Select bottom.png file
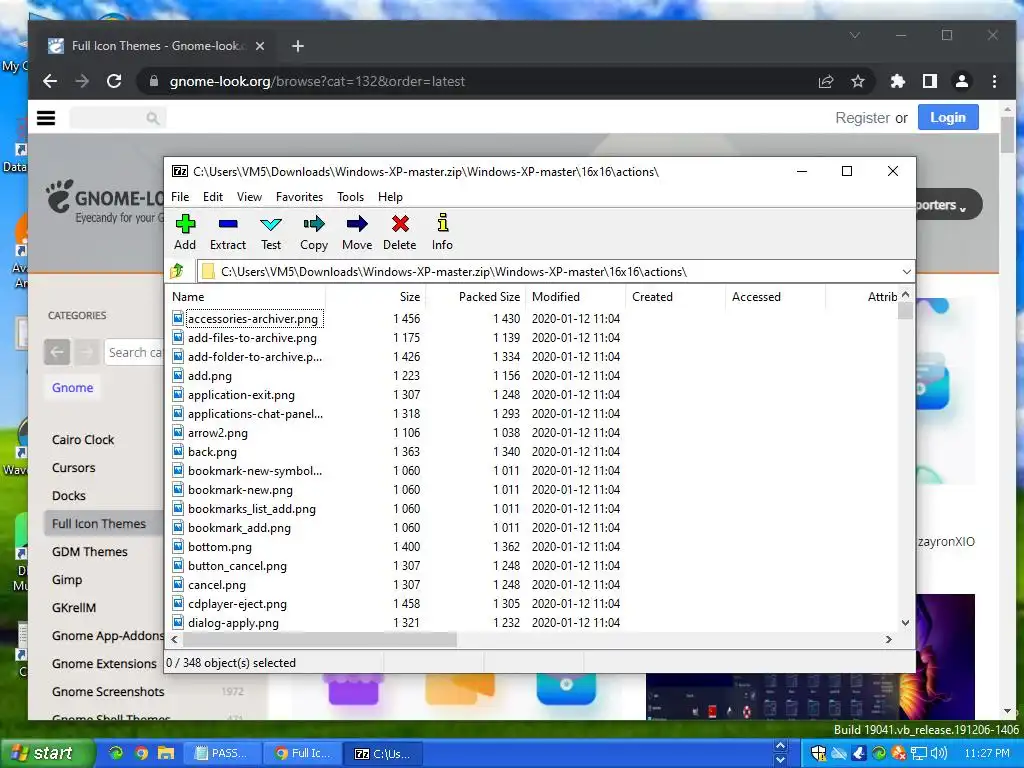This screenshot has width=1024, height=768. pyautogui.click(x=219, y=547)
